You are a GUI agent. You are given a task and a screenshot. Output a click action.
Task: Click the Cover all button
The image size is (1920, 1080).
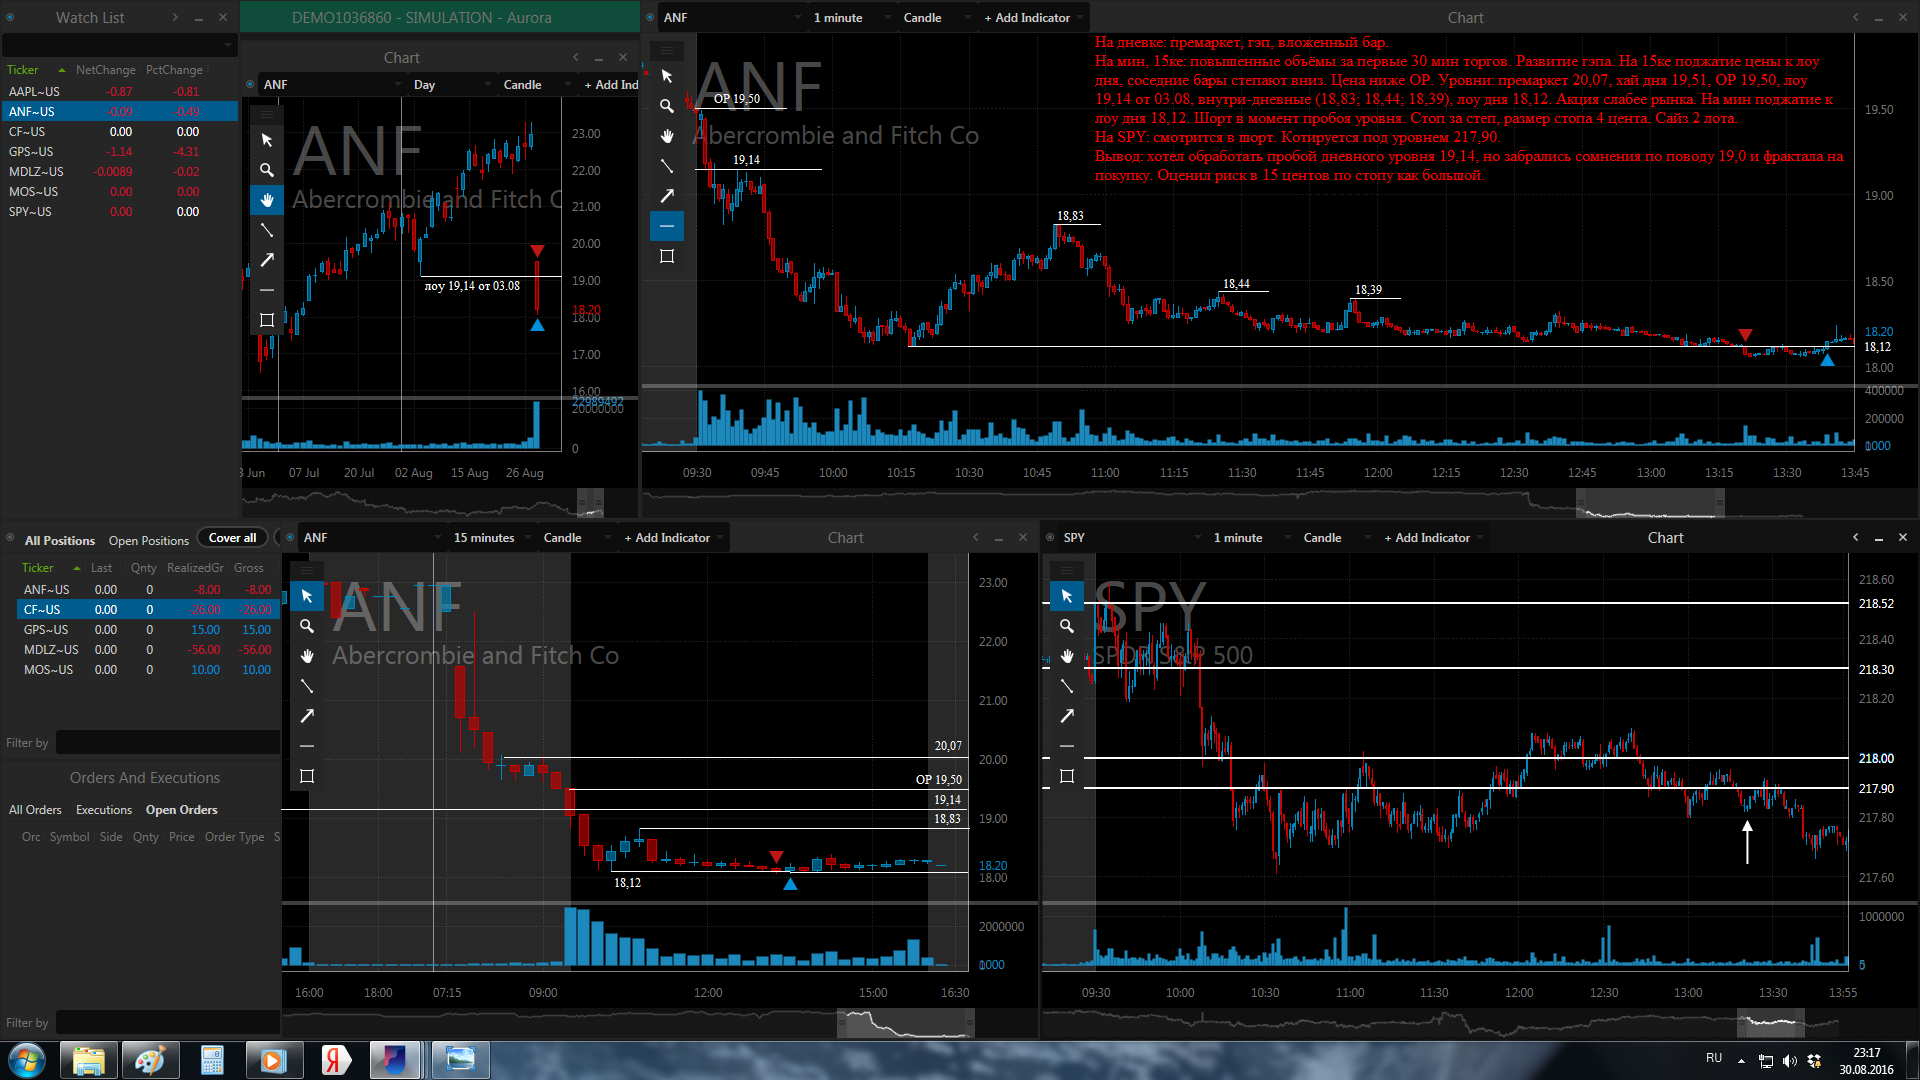pyautogui.click(x=232, y=538)
